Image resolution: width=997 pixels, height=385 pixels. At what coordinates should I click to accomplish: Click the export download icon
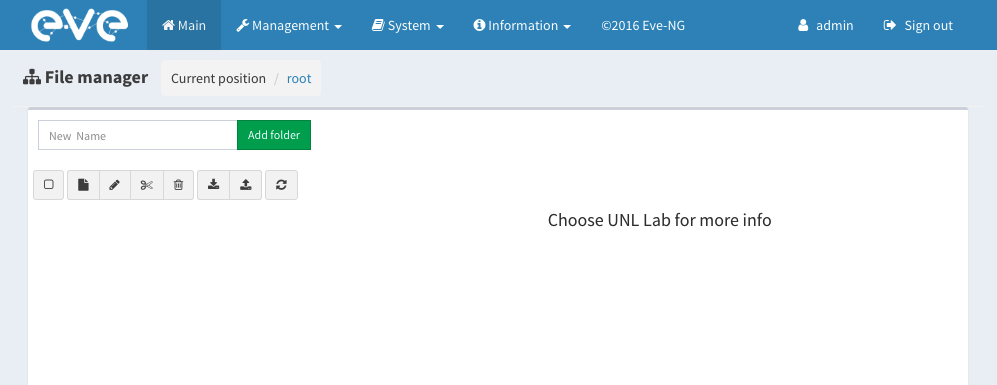click(214, 185)
